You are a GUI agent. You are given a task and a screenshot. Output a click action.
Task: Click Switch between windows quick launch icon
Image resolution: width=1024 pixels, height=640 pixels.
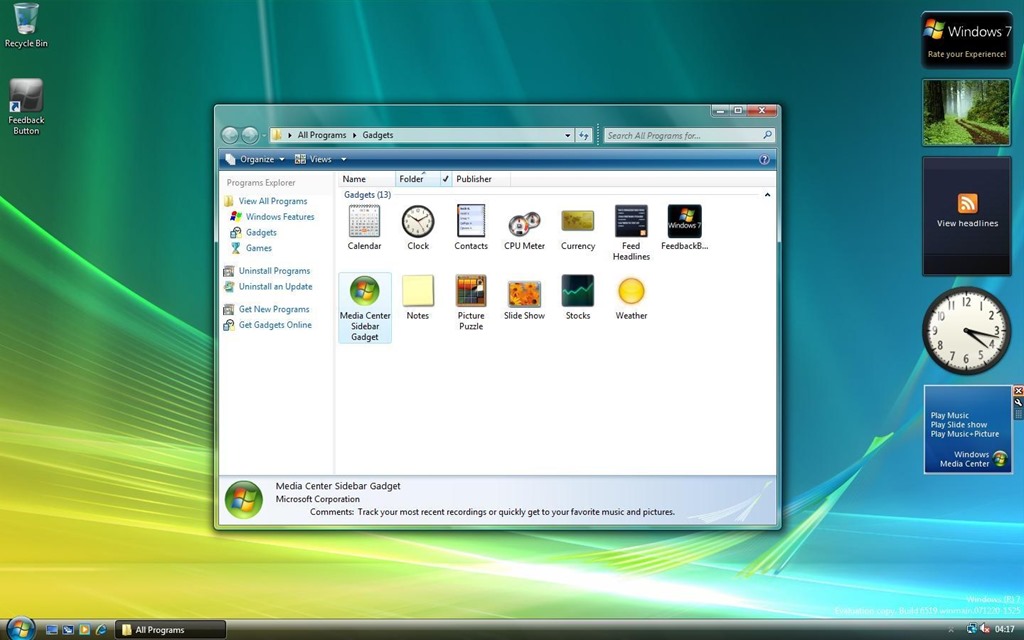point(68,630)
